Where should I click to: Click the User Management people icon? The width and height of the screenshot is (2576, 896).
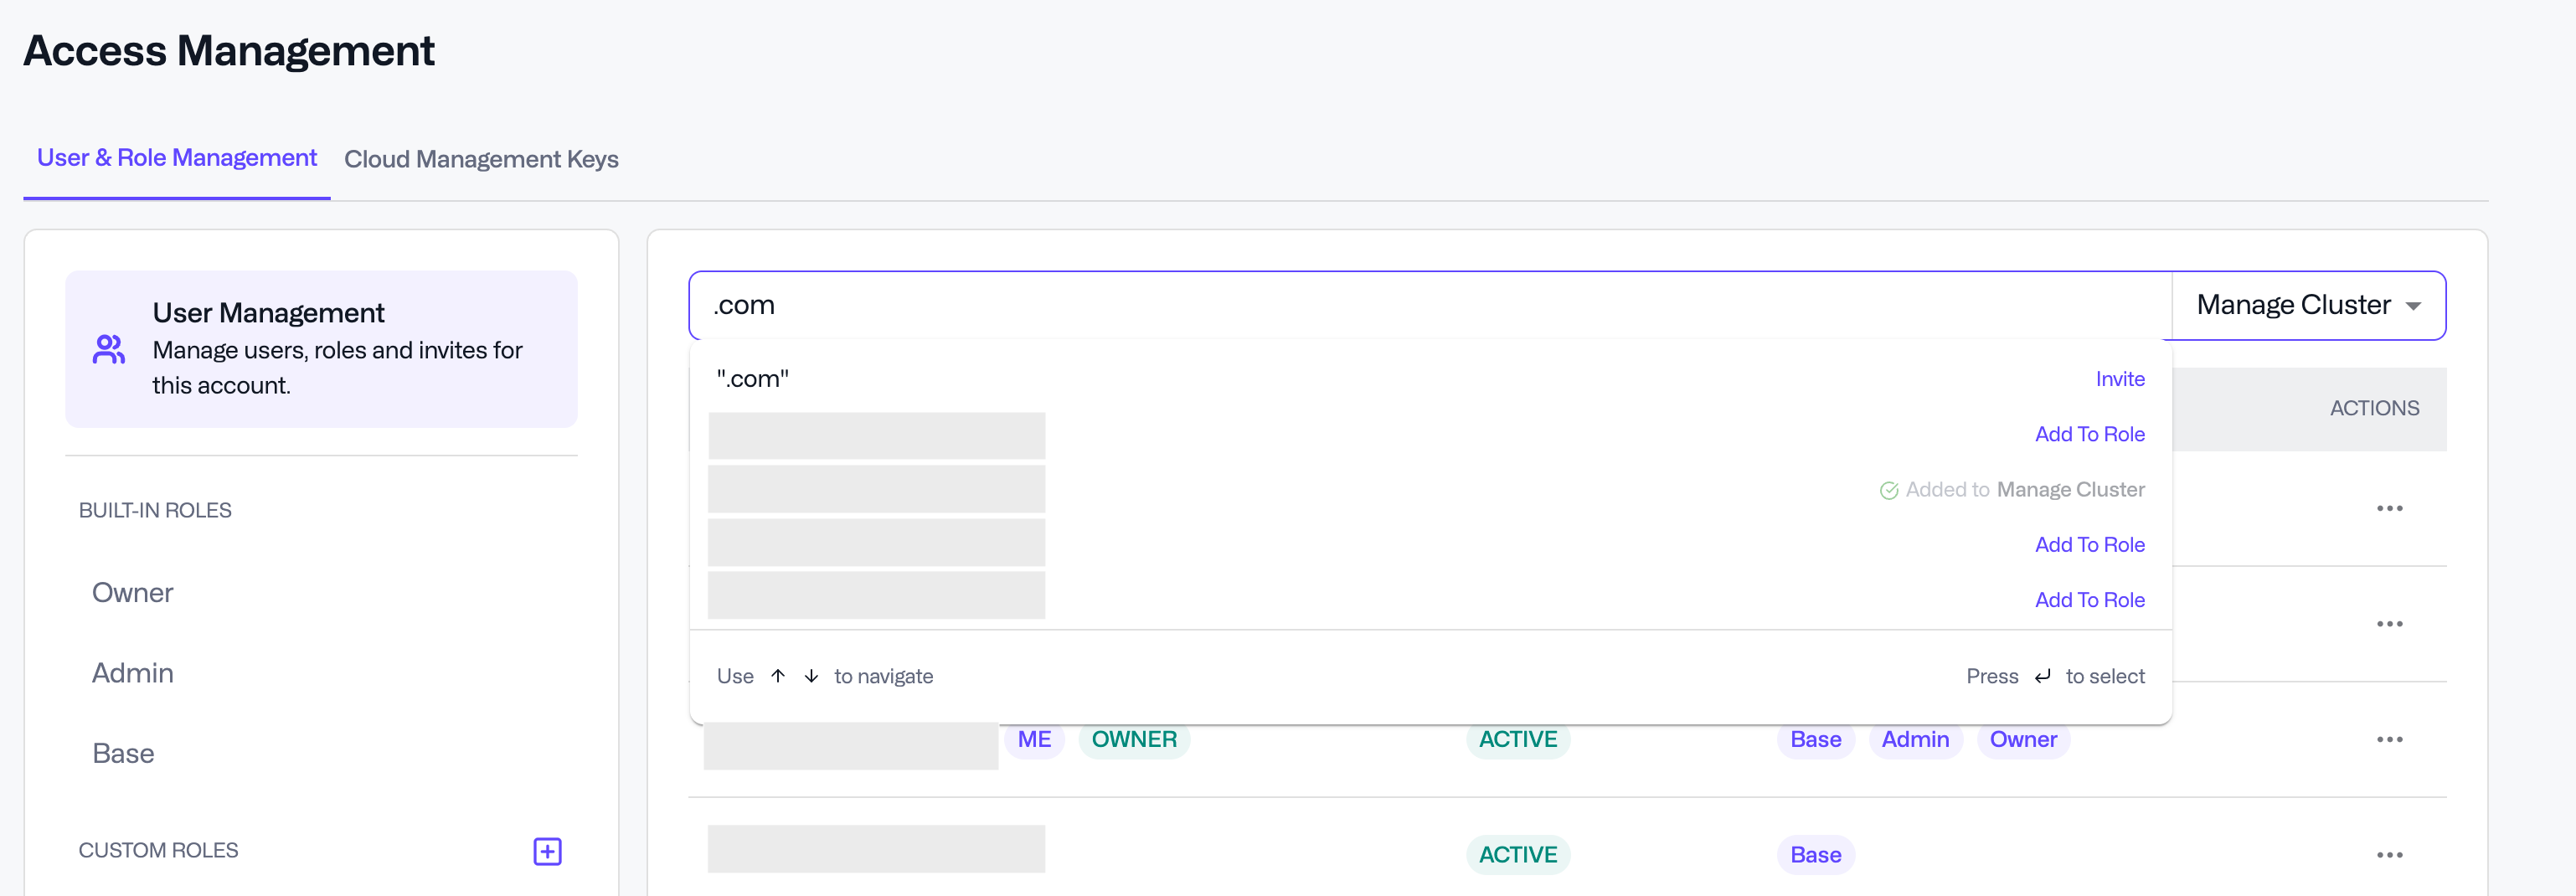[108, 349]
